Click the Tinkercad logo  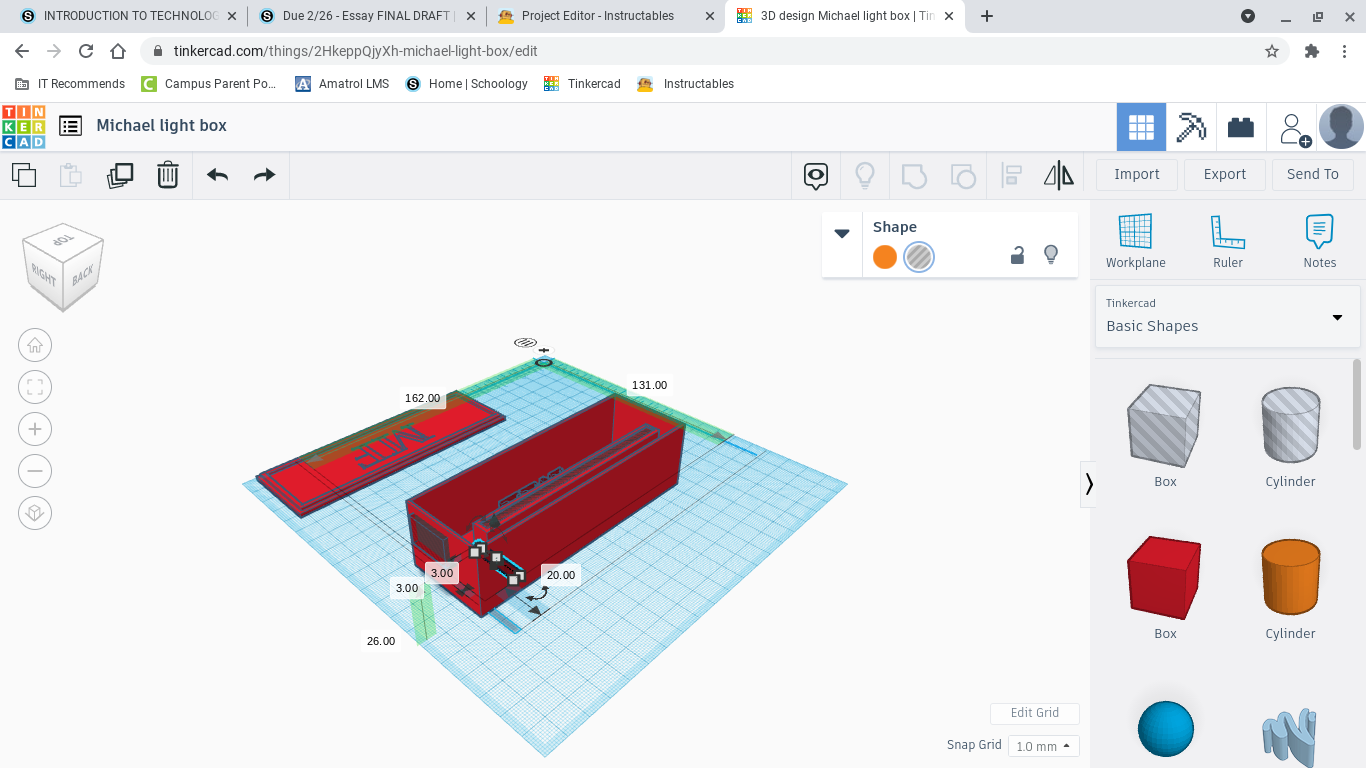[x=23, y=126]
